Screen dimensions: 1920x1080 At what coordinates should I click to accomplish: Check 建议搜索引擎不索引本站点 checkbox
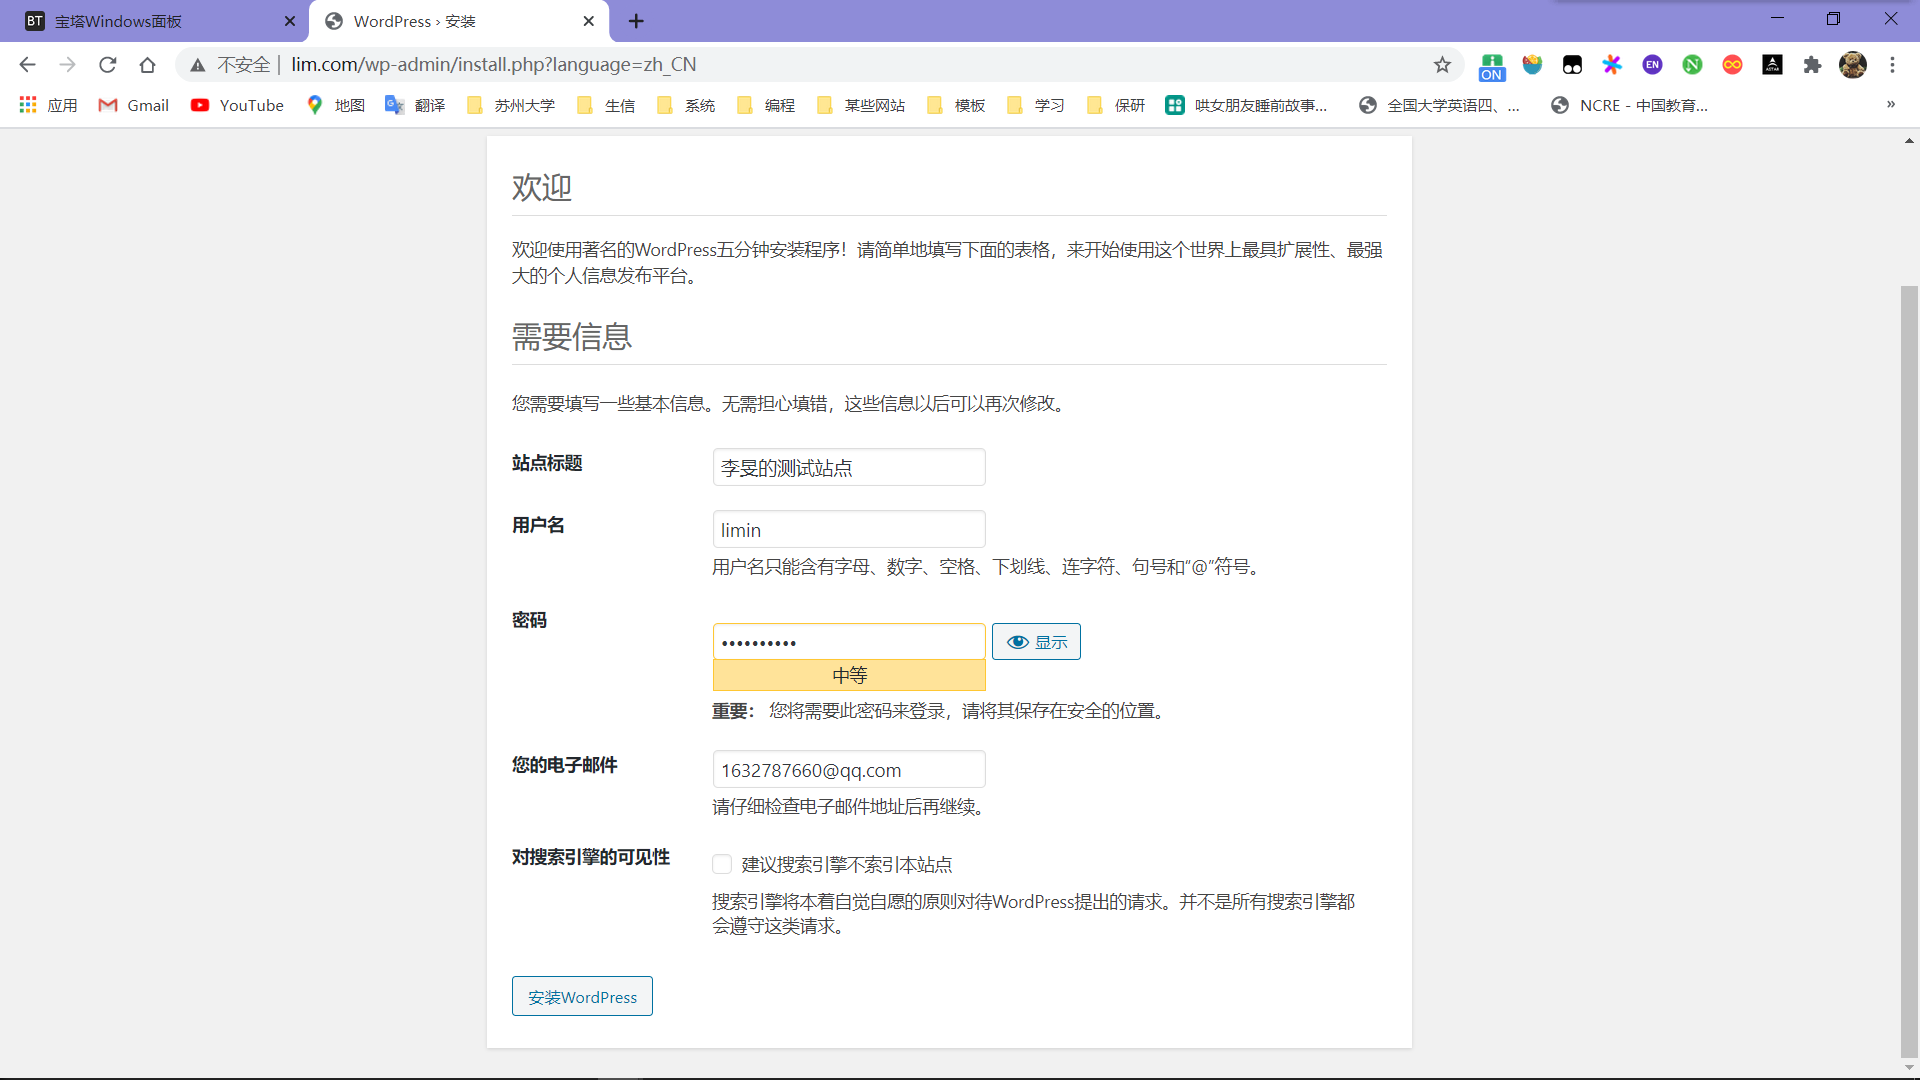pyautogui.click(x=722, y=864)
